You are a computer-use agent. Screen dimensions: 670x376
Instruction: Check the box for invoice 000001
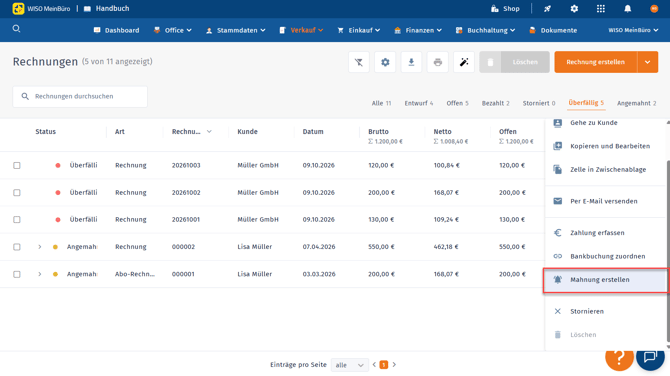coord(17,274)
